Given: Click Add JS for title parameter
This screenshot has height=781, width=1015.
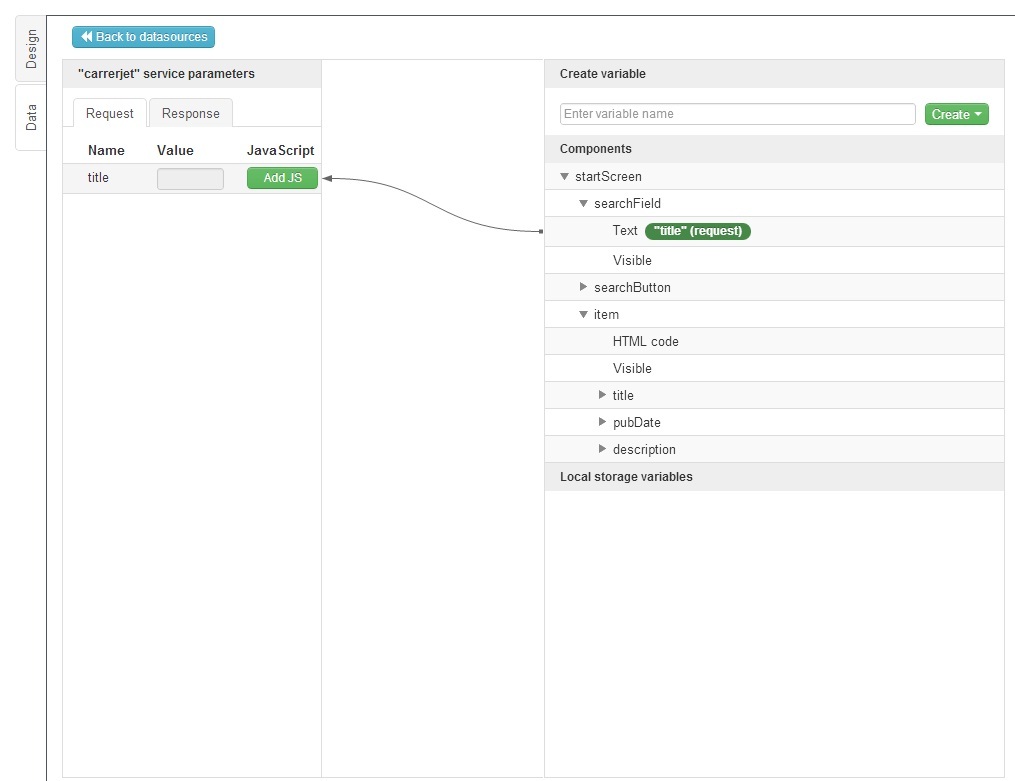Looking at the screenshot, I should coord(282,178).
